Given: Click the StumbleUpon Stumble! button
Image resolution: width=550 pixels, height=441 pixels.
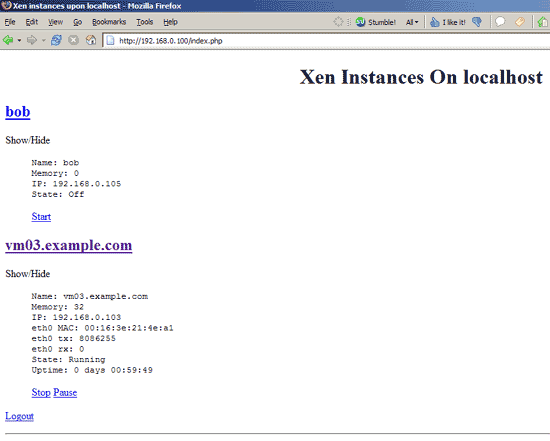Looking at the screenshot, I should point(376,22).
